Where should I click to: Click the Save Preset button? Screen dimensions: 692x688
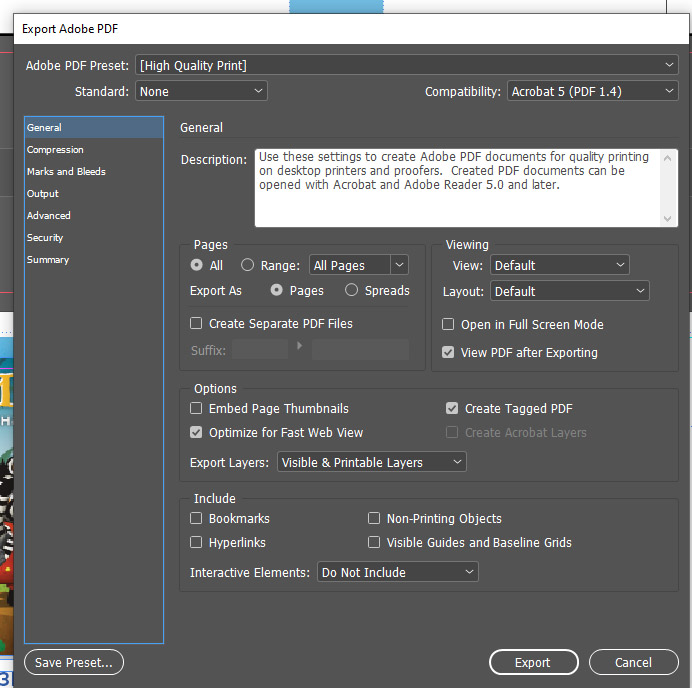tap(74, 662)
